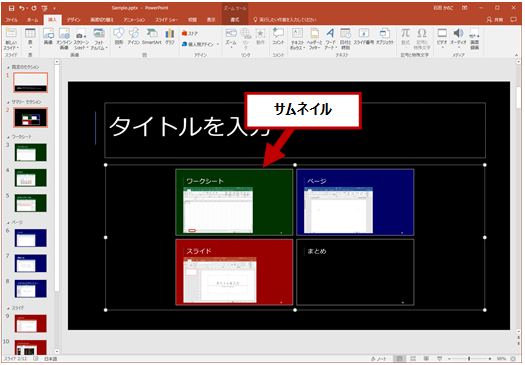
Task: Open the Store (ストア) add-ins
Action: [x=190, y=33]
